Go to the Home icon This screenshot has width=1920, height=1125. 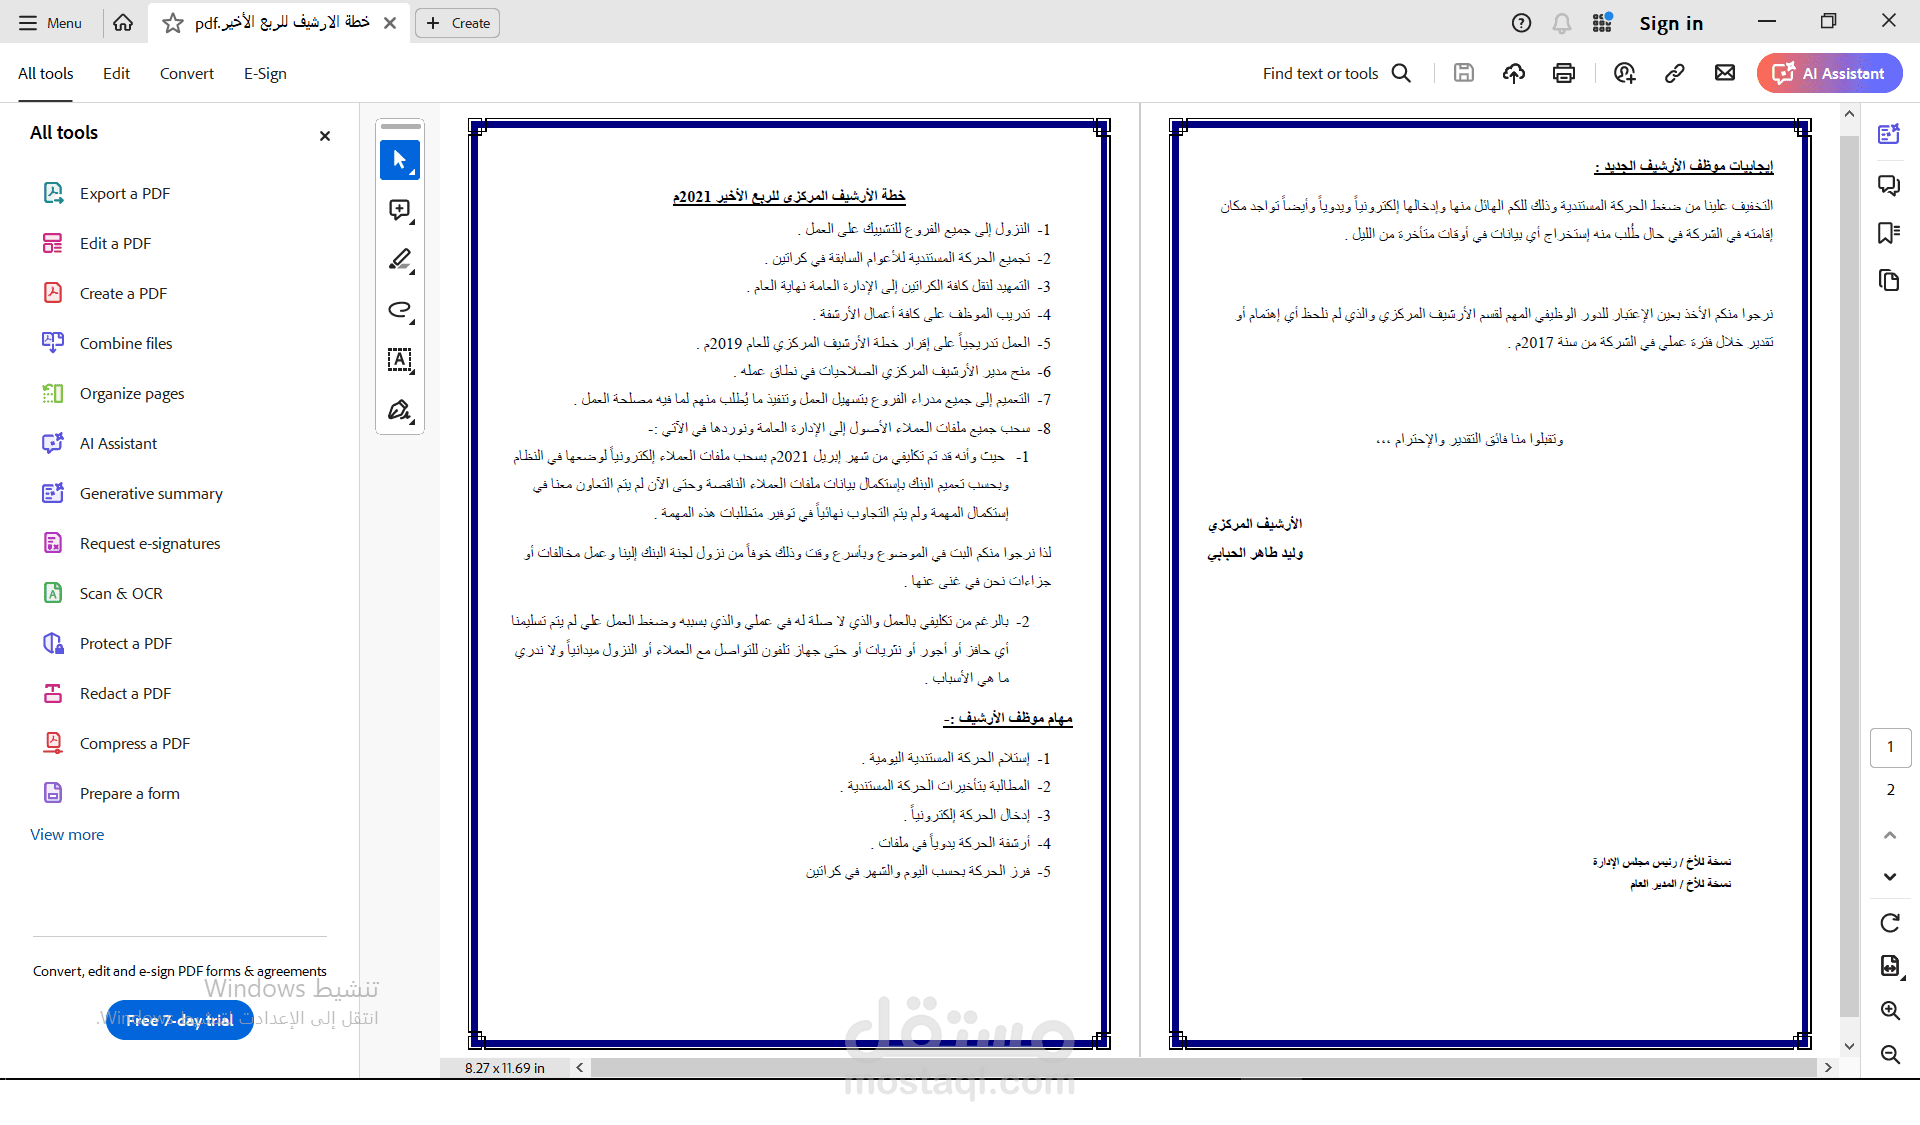click(123, 23)
